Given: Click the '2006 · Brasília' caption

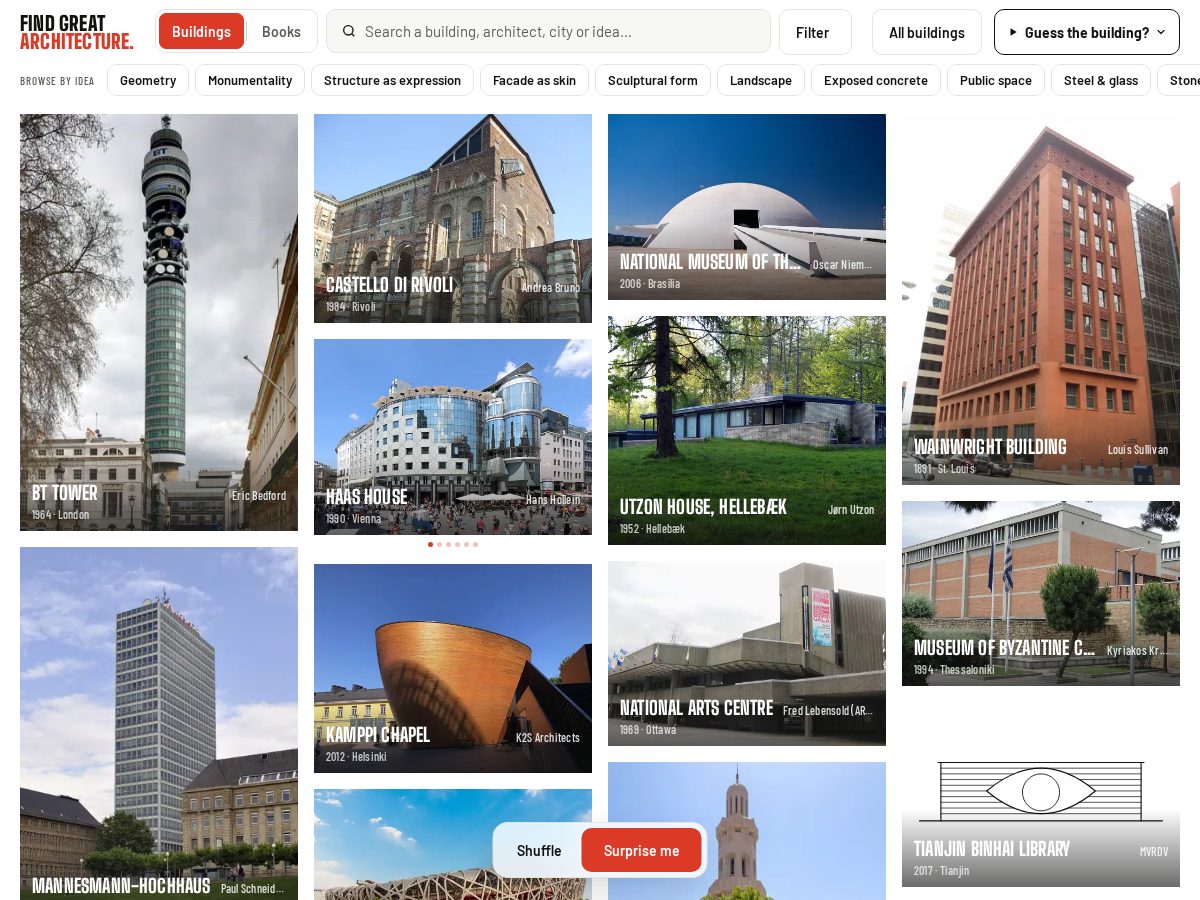Looking at the screenshot, I should 650,284.
